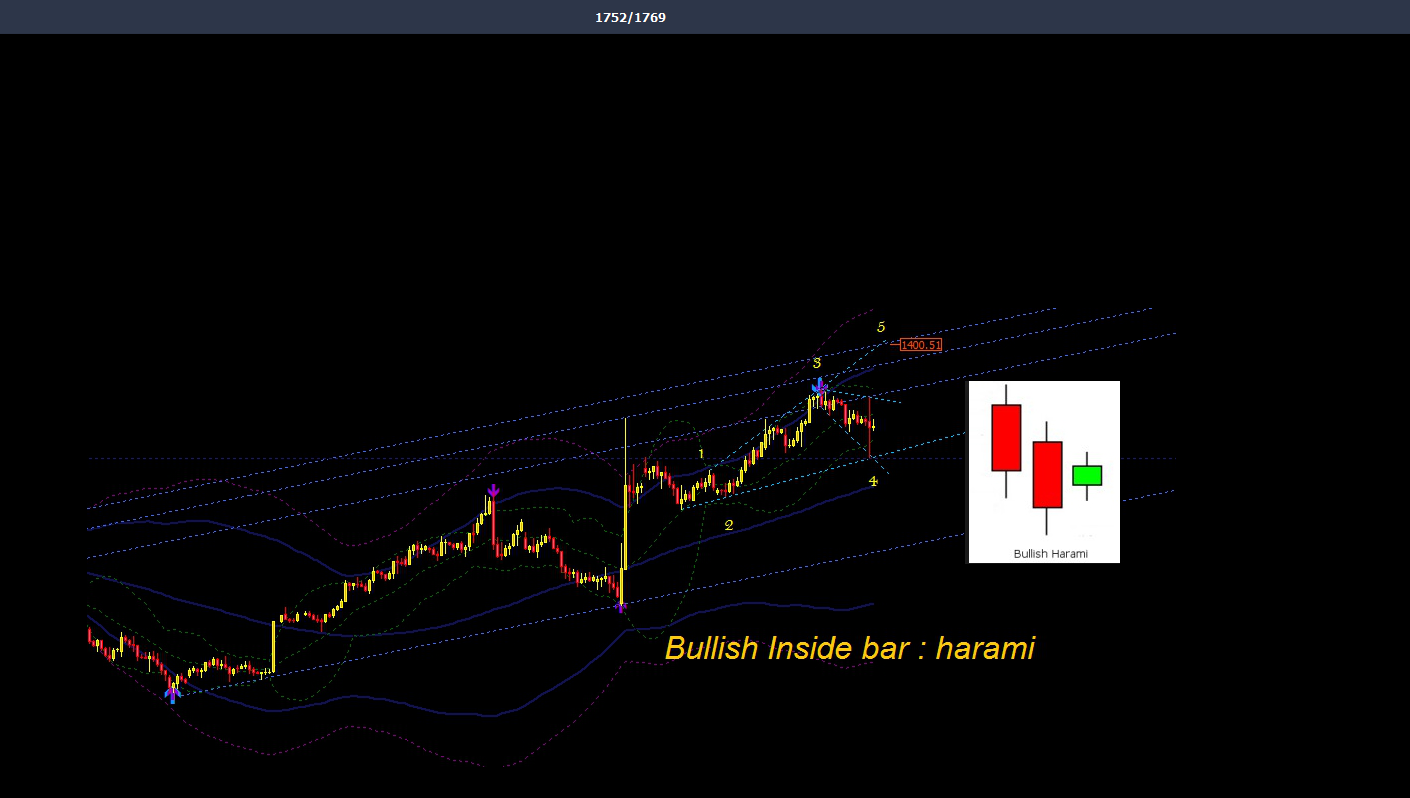This screenshot has width=1410, height=798.
Task: Click the wave label 5
Action: [x=880, y=327]
